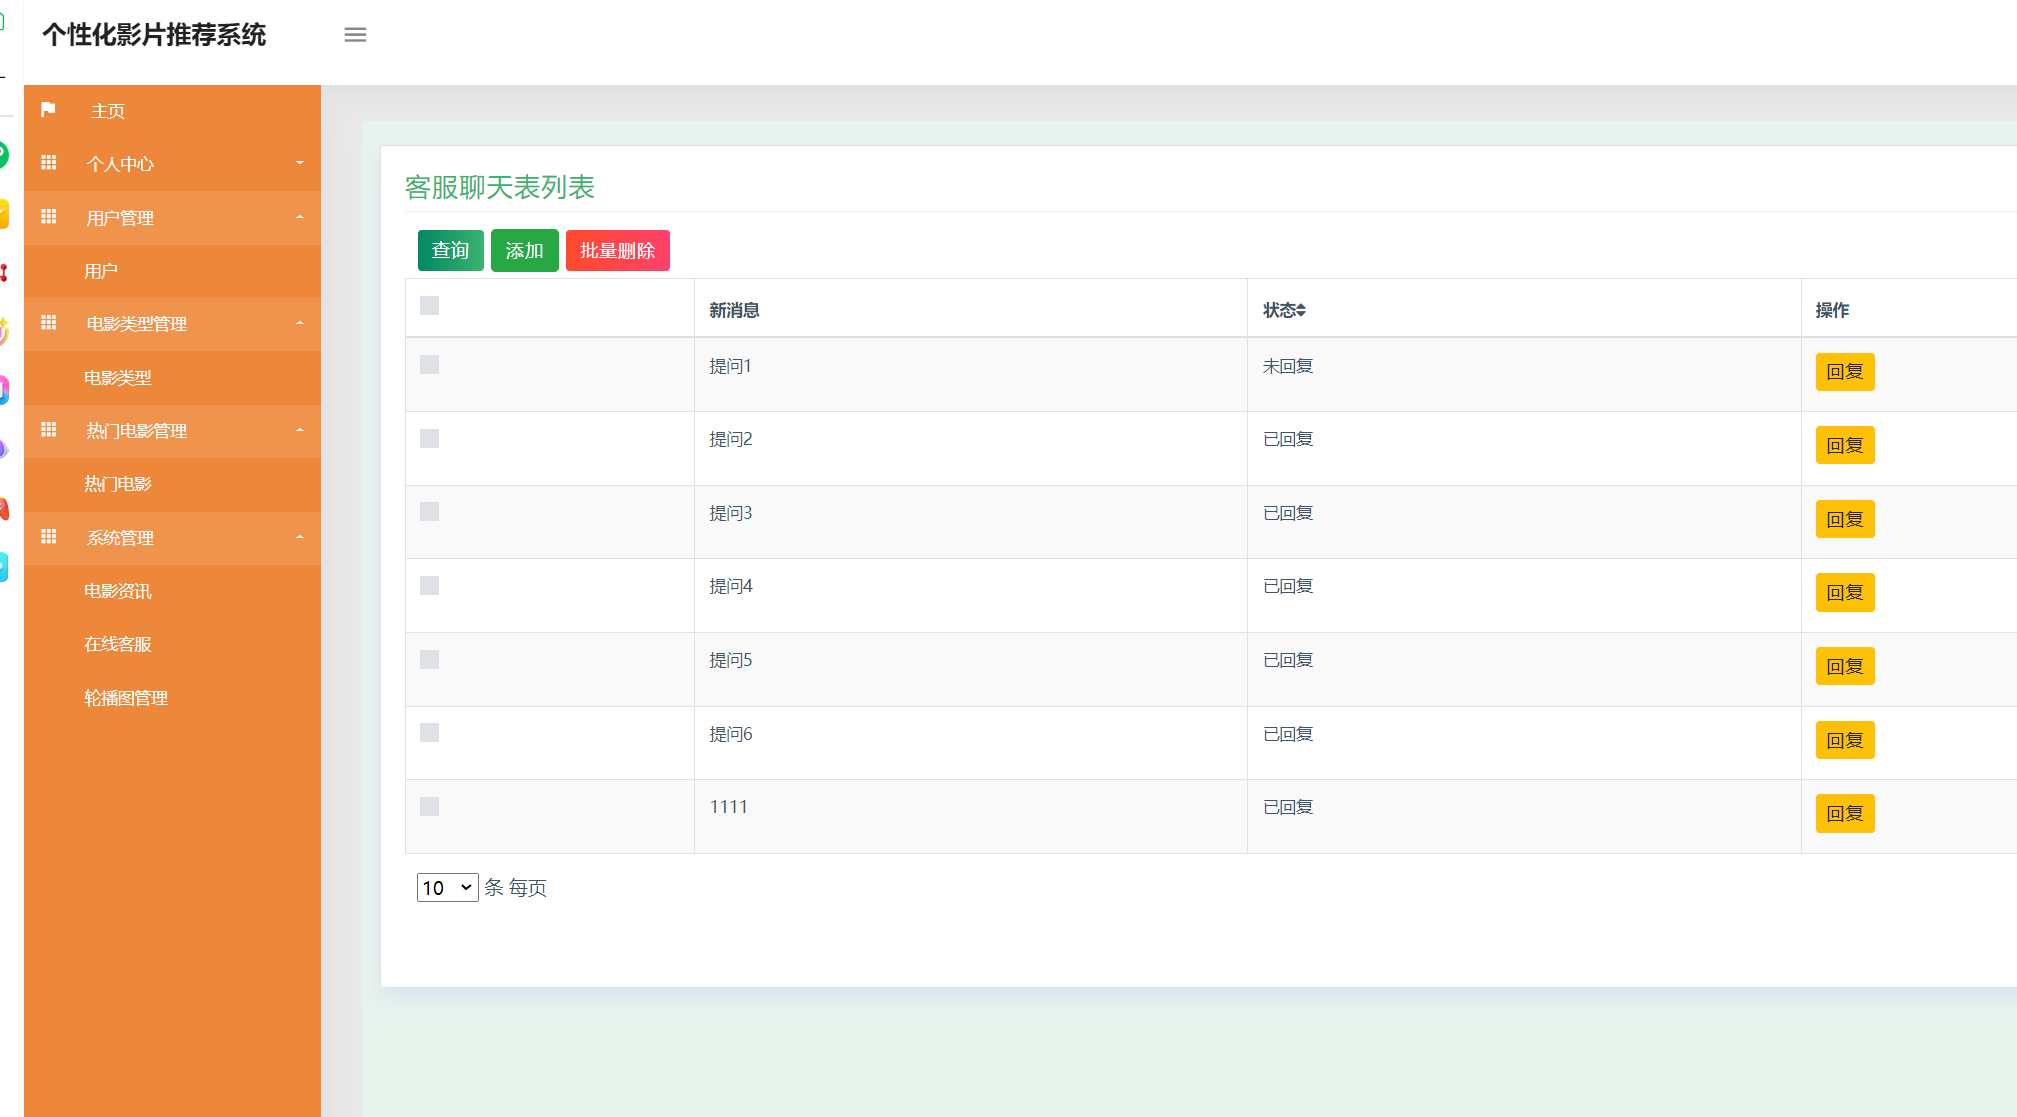This screenshot has height=1117, width=2017.
Task: Sort by the 状态 column arrows
Action: pyautogui.click(x=1301, y=311)
